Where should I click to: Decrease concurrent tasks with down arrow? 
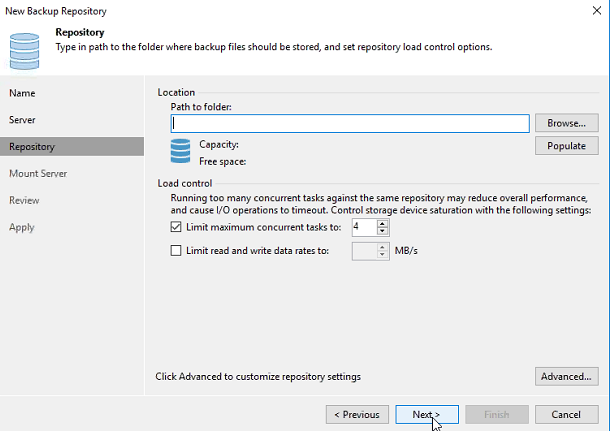click(382, 232)
